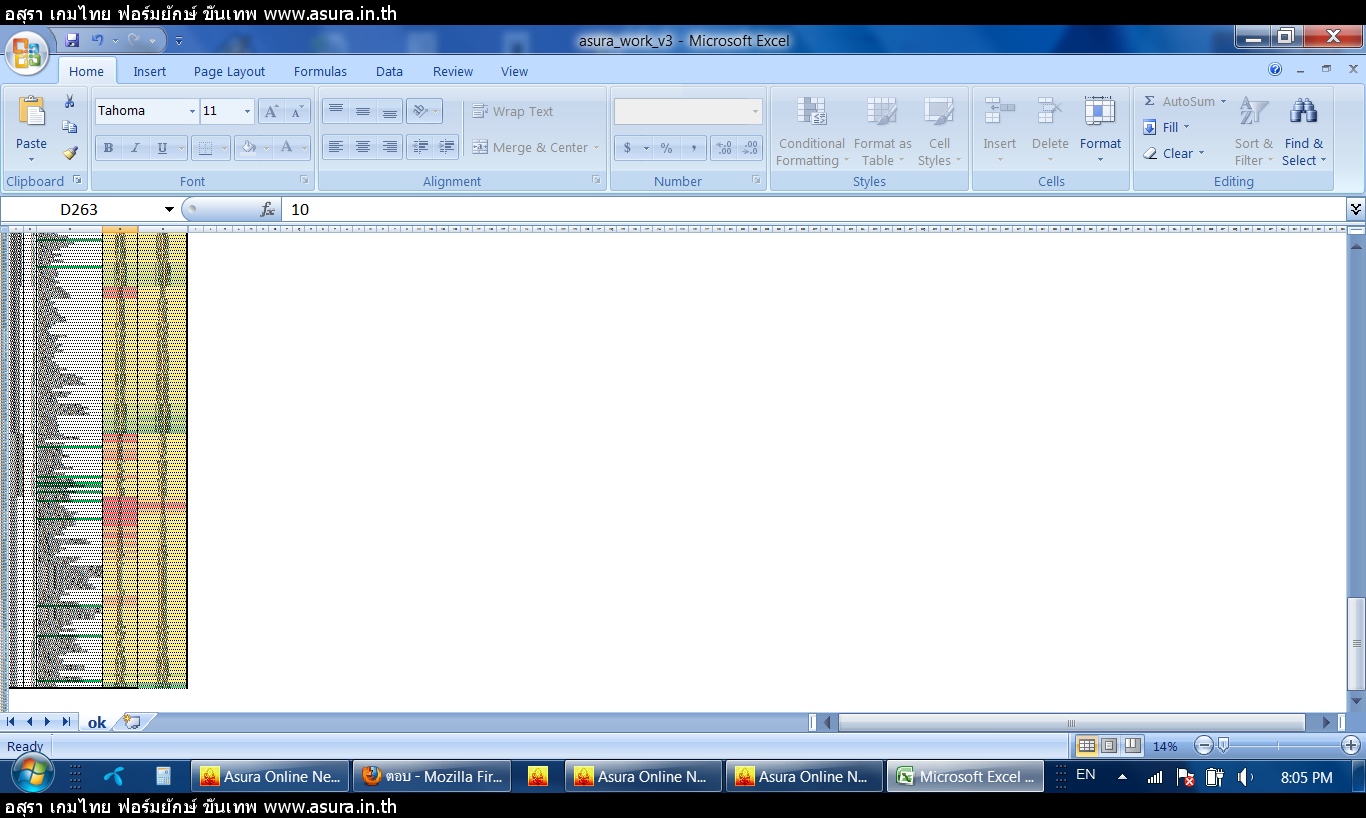
Task: Click the Format Painter brush icon
Action: pos(70,154)
